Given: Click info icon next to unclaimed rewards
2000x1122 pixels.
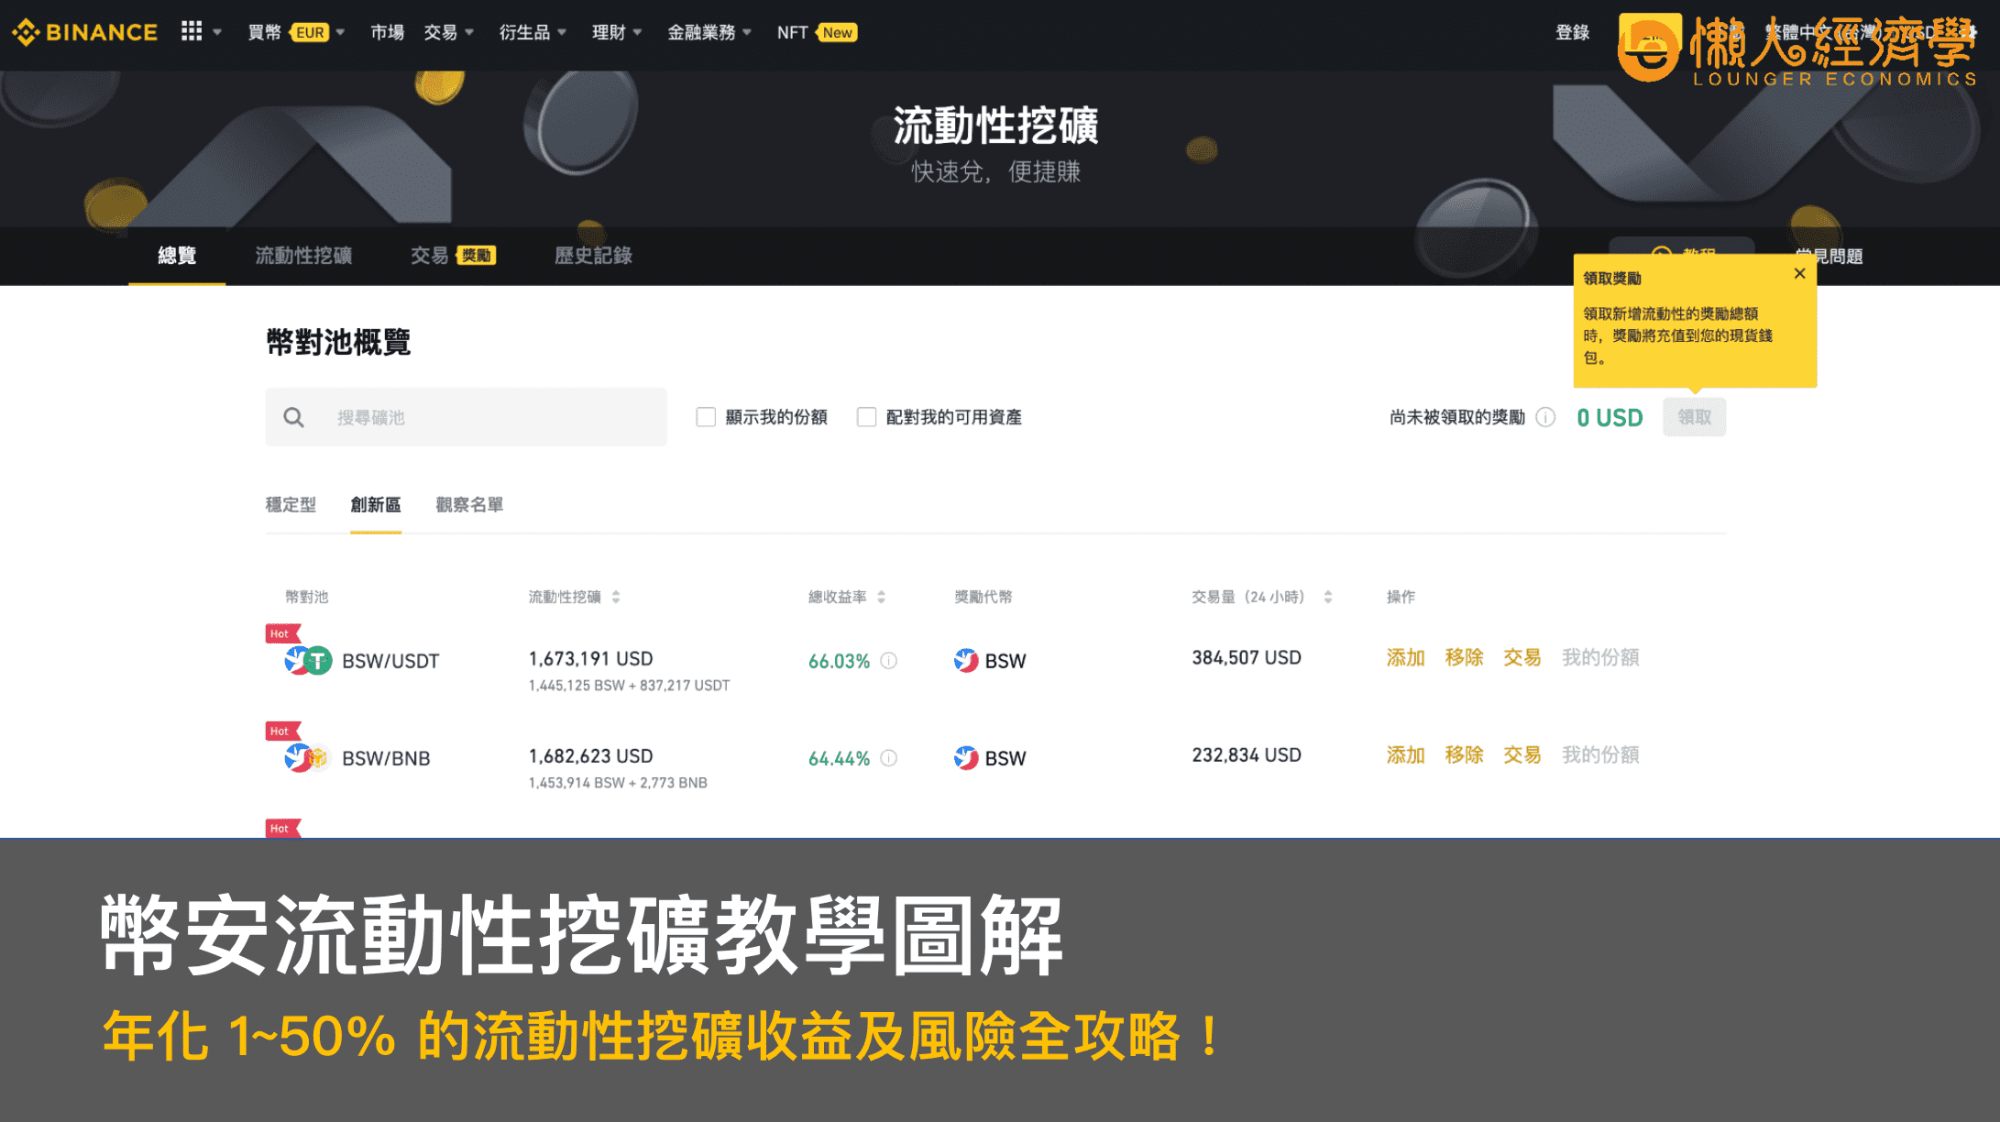Looking at the screenshot, I should click(1545, 417).
